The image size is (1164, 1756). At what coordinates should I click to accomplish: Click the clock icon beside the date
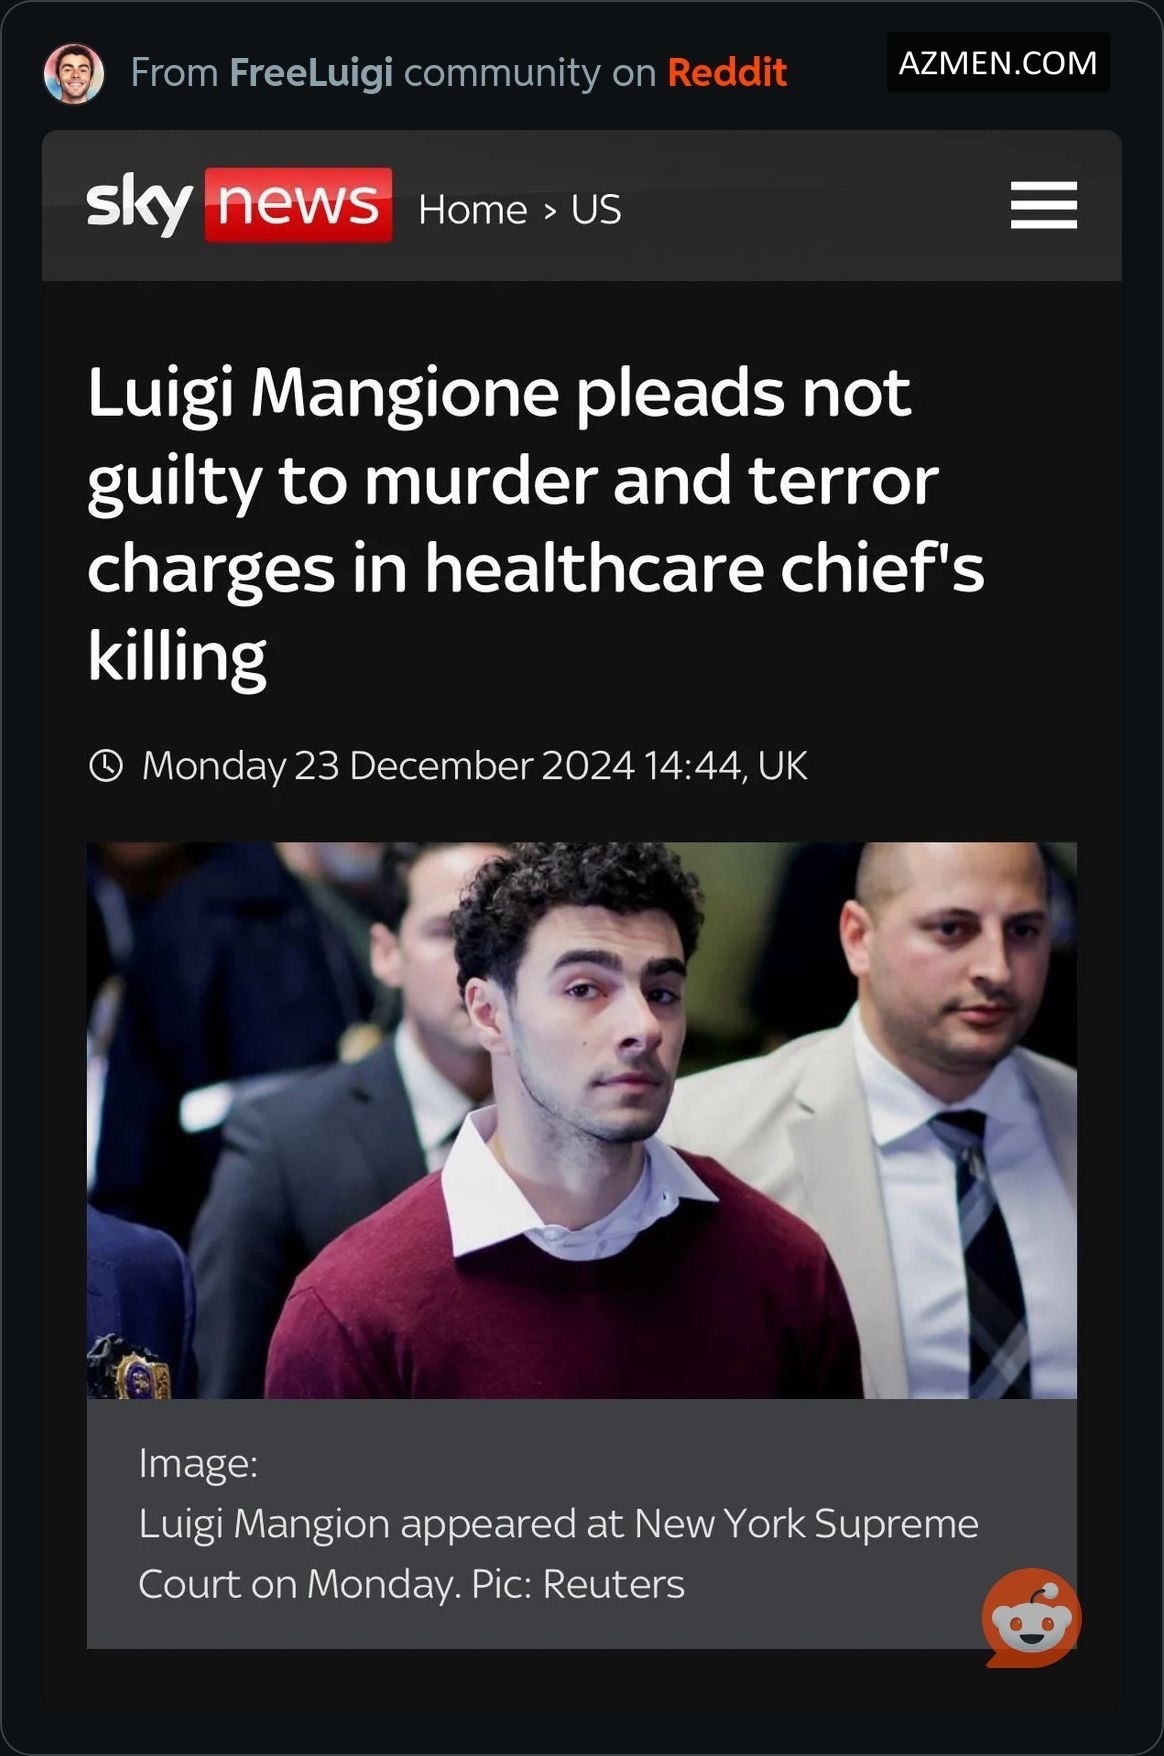(x=106, y=766)
